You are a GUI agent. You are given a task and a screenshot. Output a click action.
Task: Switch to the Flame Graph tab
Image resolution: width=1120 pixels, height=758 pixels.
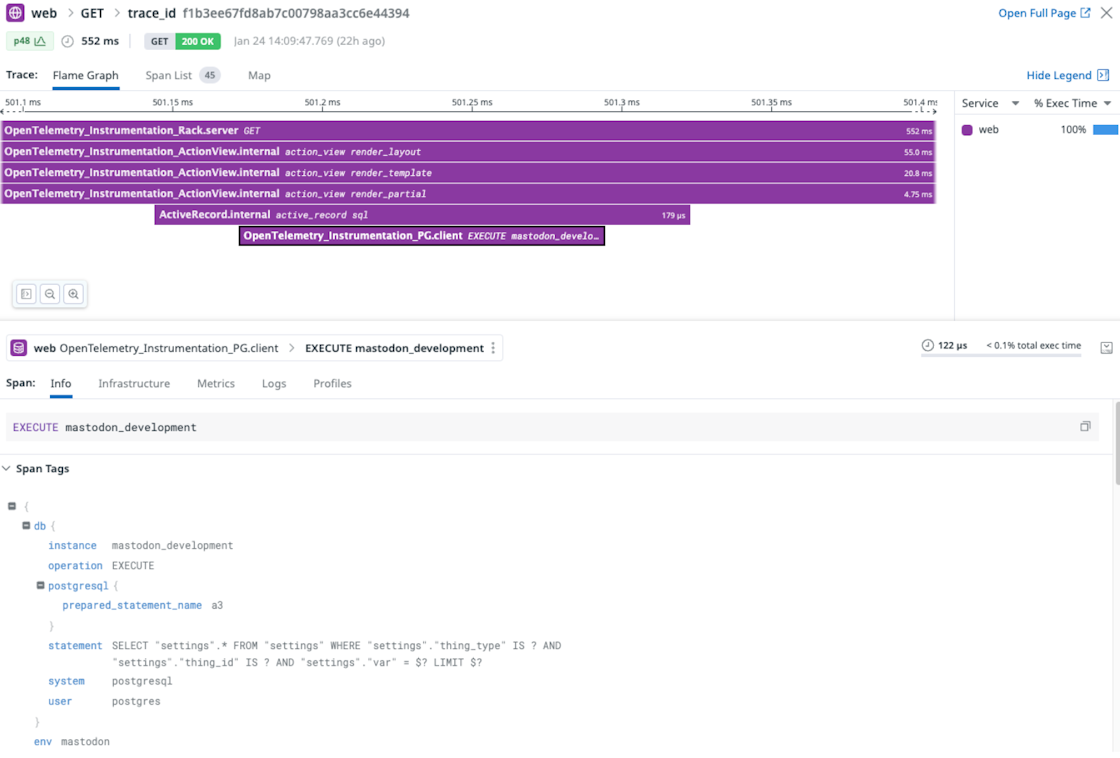click(x=86, y=75)
